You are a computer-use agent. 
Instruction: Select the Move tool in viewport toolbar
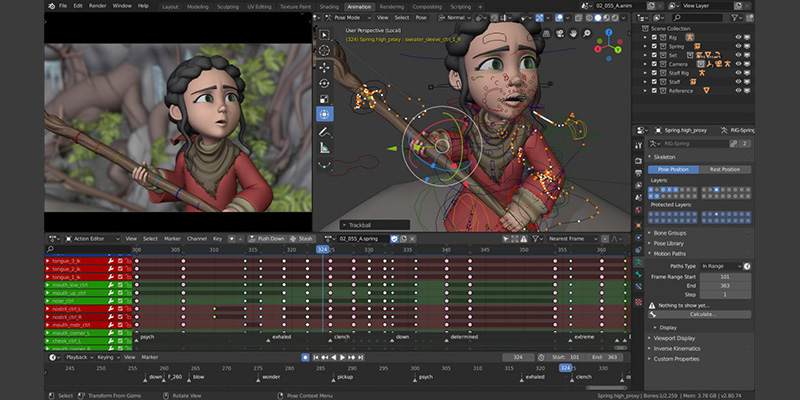(x=324, y=68)
